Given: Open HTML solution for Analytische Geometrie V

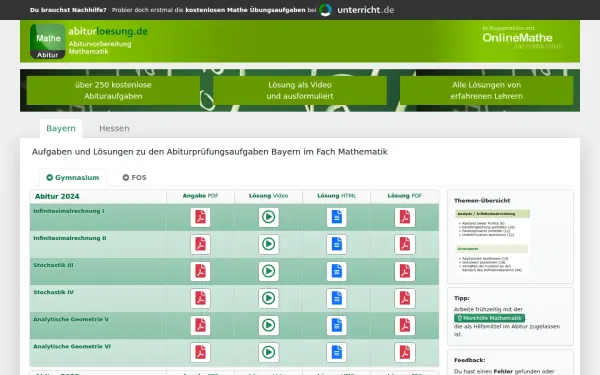Looking at the screenshot, I should 336,325.
